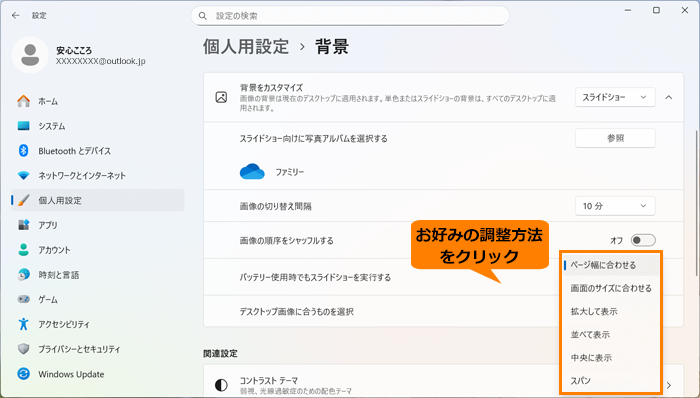
Task: Select the ファミリー OneDrive album
Action: 272,172
